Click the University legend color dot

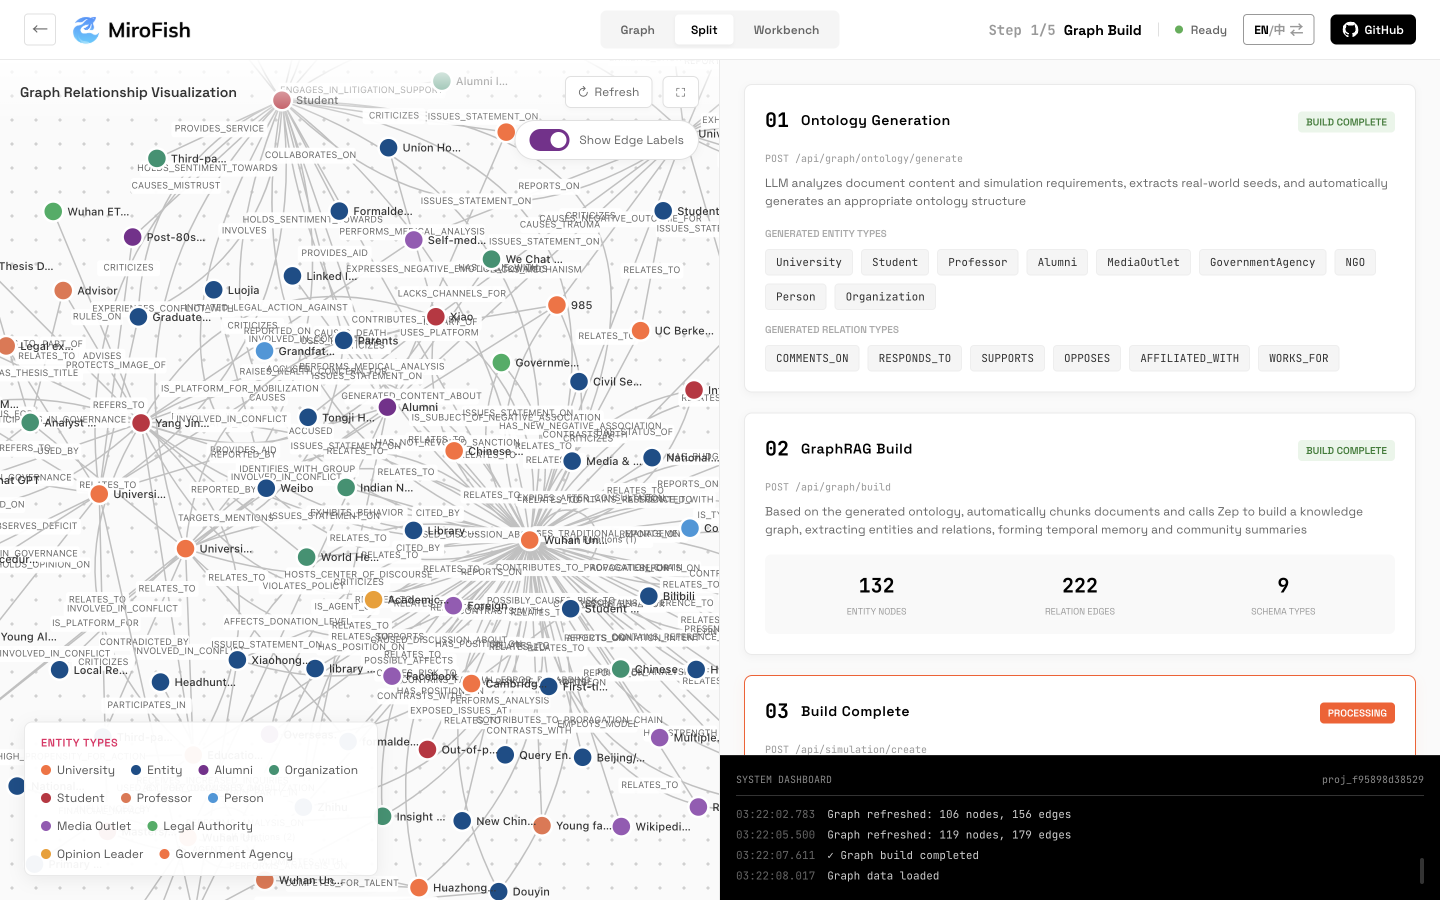46,770
